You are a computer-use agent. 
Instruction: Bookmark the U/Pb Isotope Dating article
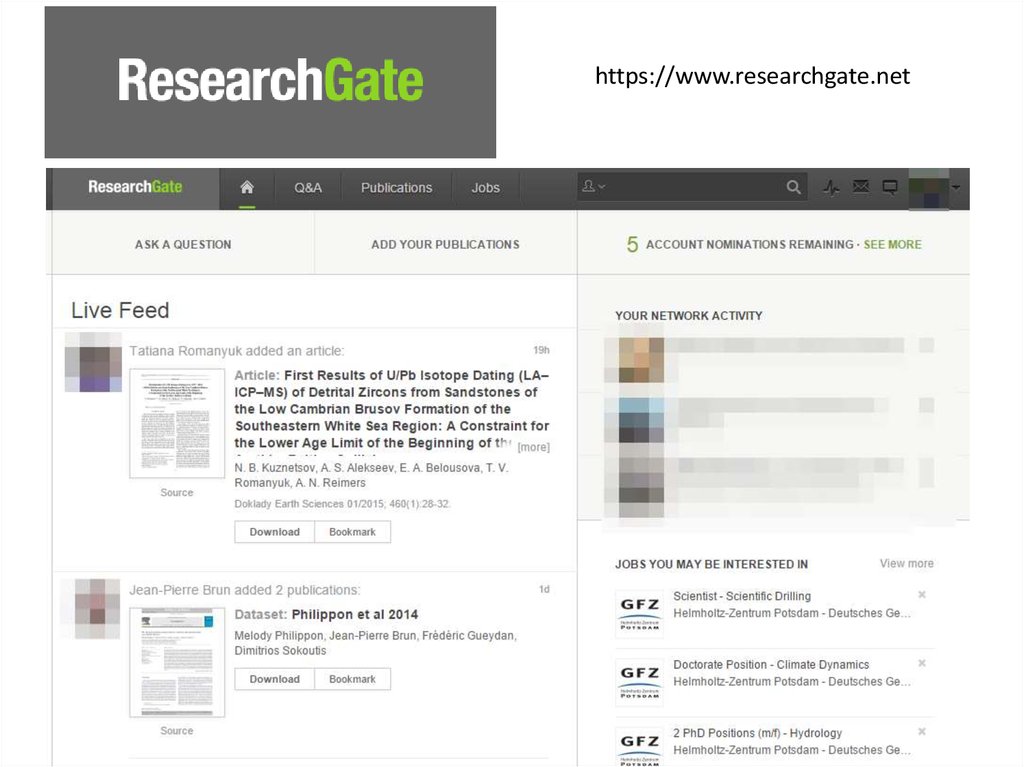tap(352, 532)
